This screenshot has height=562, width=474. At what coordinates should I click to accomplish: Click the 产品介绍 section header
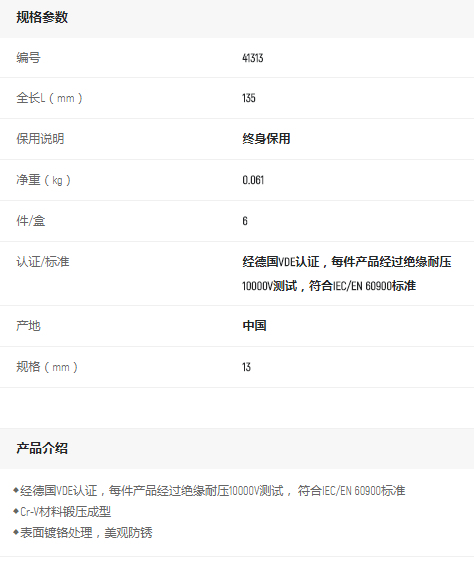point(42,448)
